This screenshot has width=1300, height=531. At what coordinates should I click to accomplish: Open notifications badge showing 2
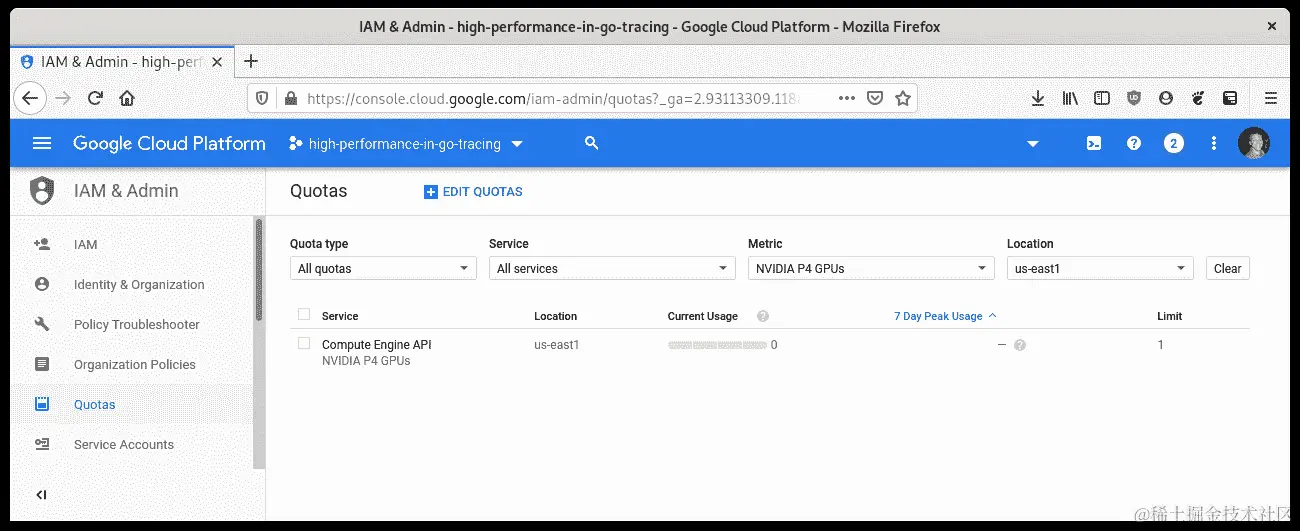pyautogui.click(x=1174, y=143)
